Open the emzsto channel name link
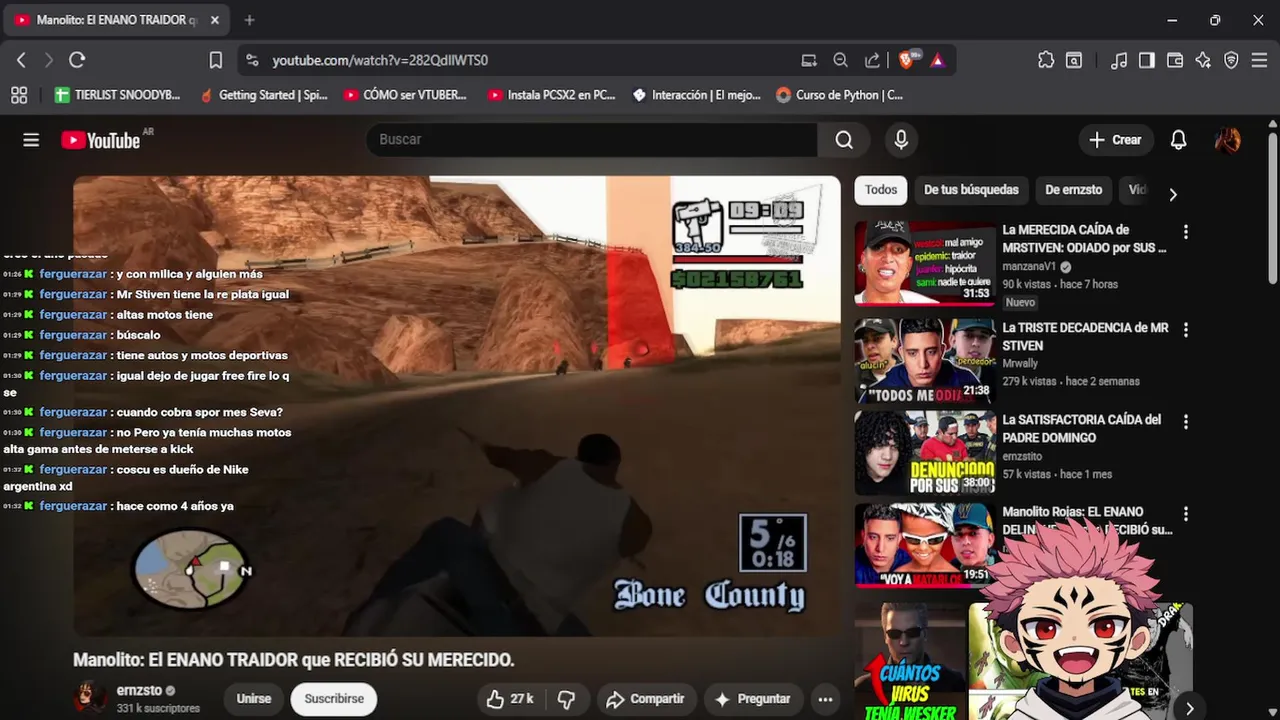 click(139, 691)
